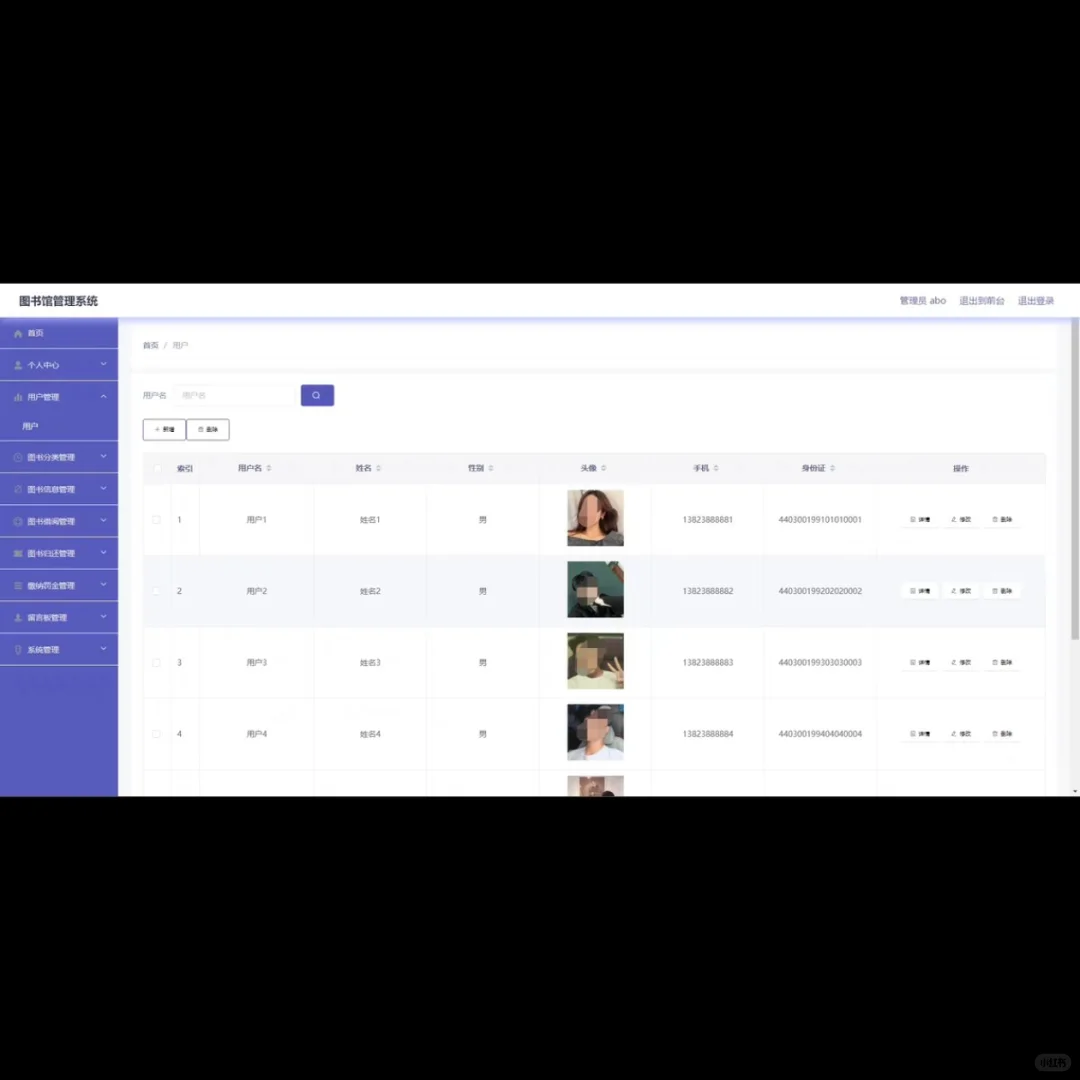Sort by the 用户名 column sort arrows
The image size is (1080, 1080).
tap(269, 468)
